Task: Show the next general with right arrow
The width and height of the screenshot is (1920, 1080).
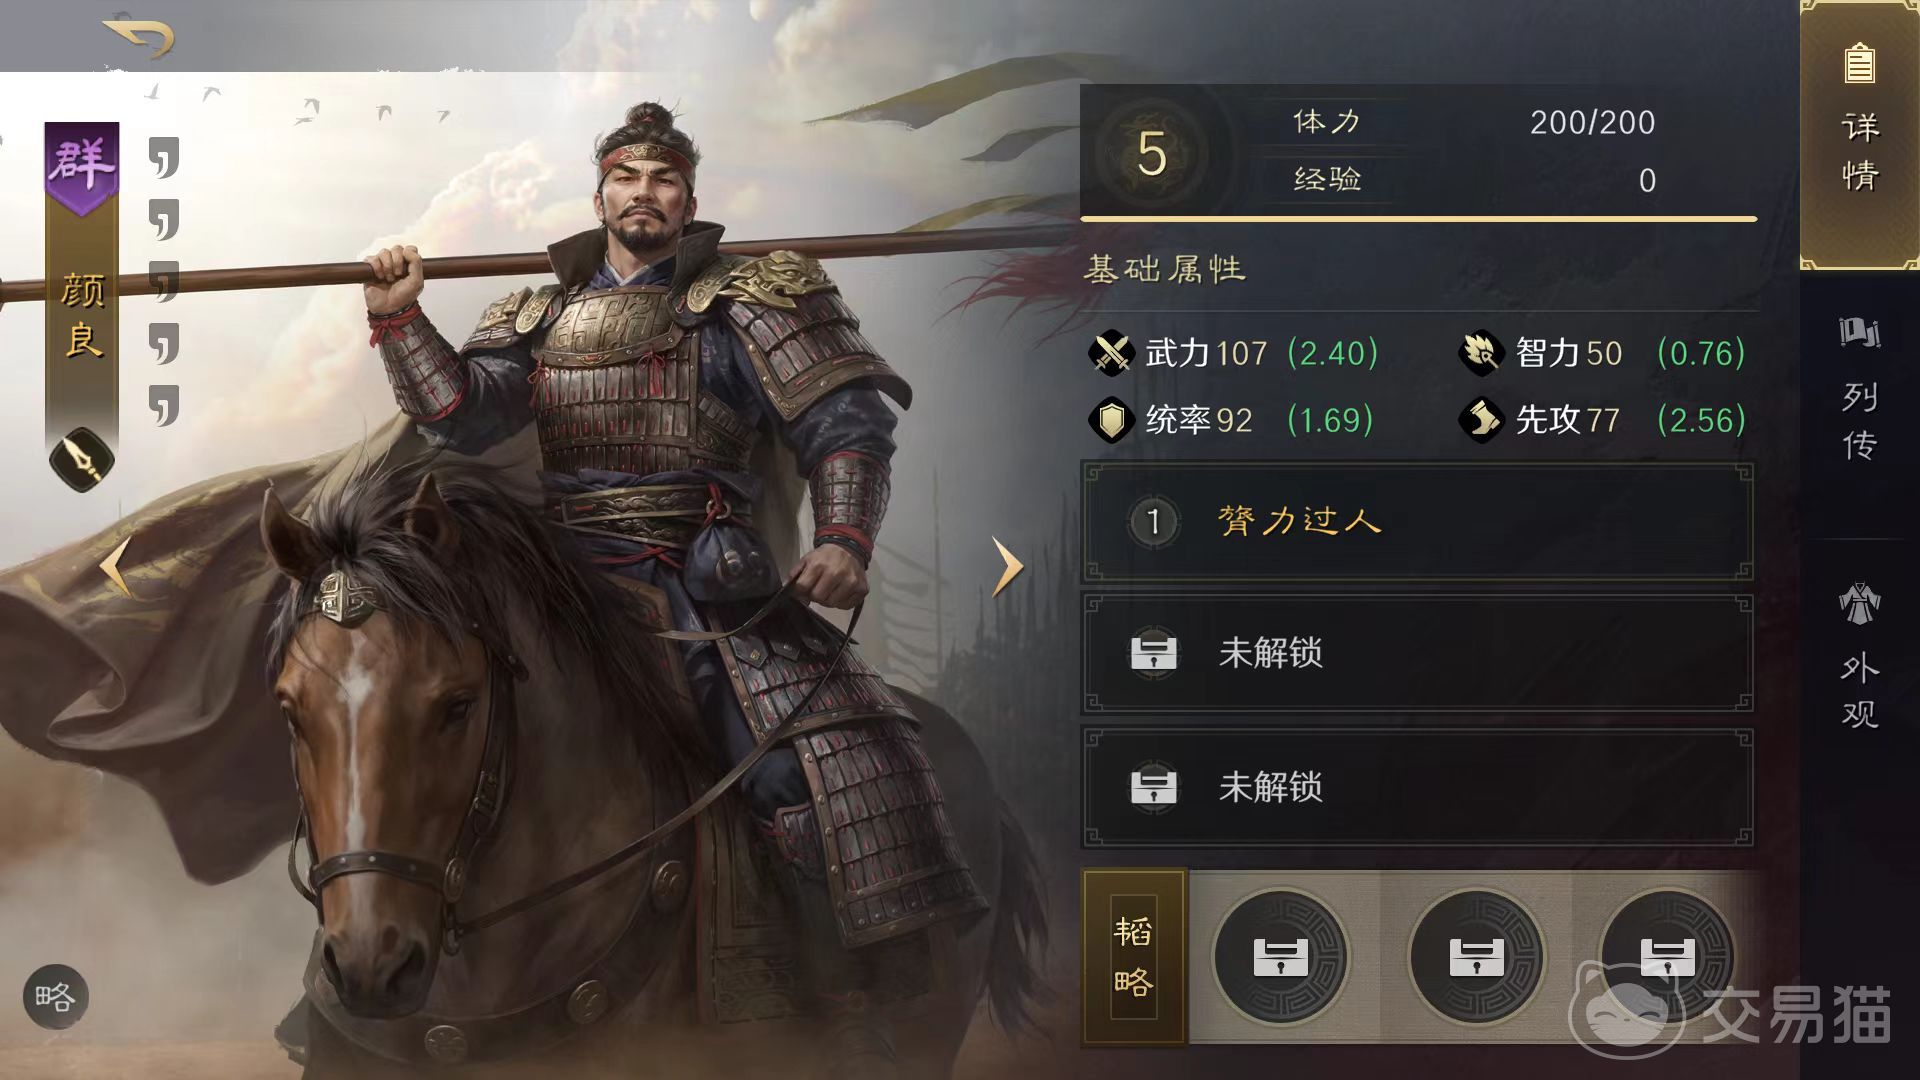Action: [1007, 566]
